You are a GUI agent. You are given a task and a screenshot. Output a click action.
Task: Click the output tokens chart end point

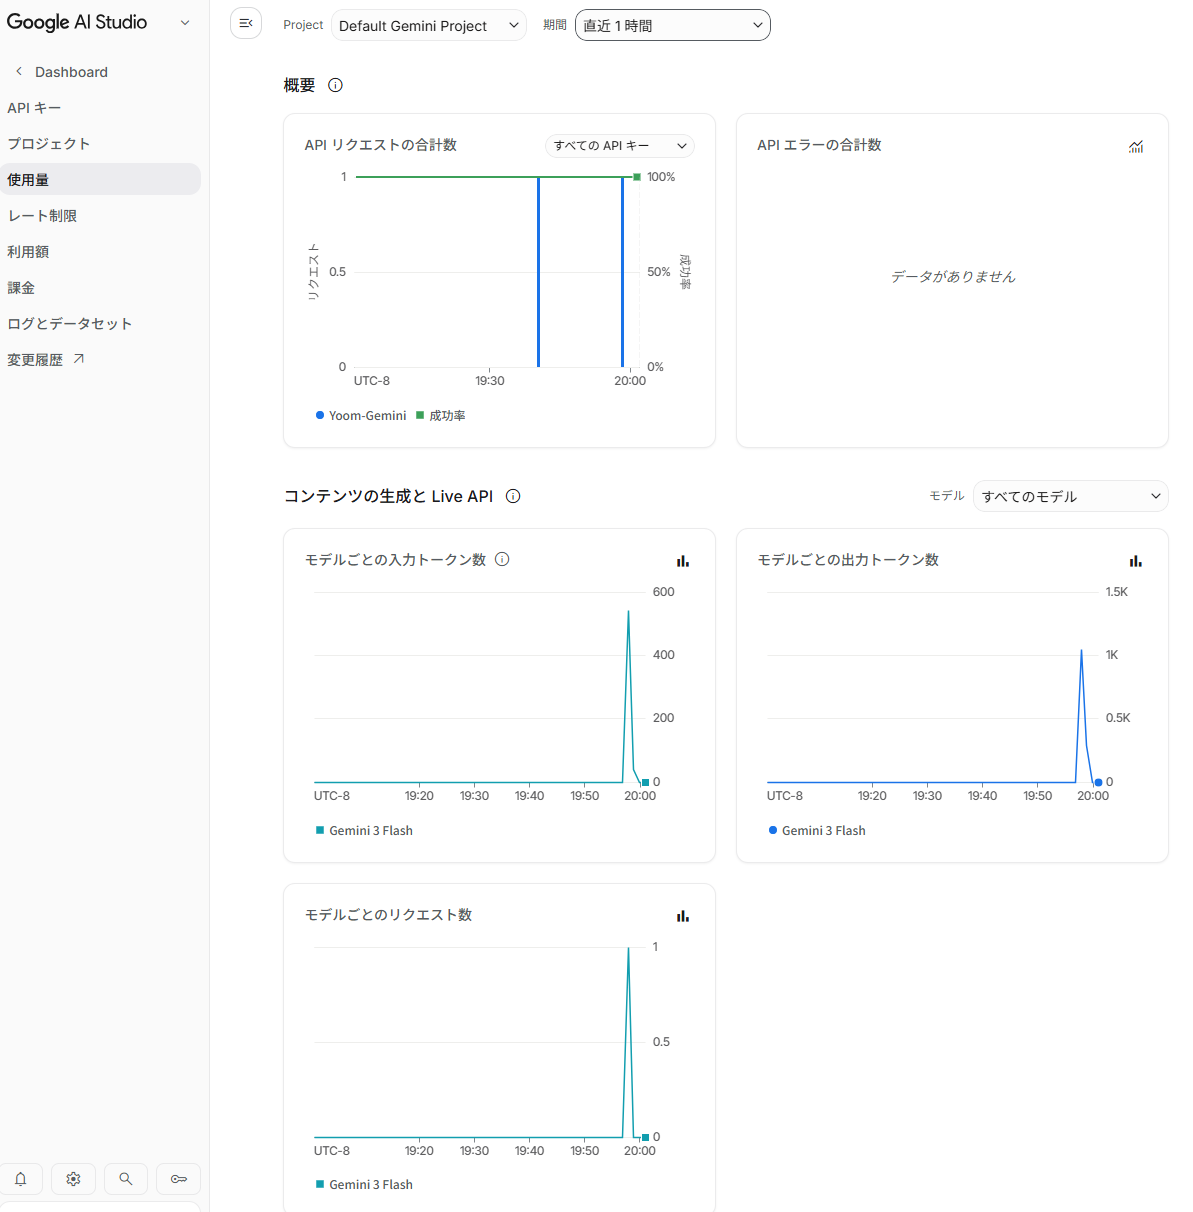coord(1098,782)
